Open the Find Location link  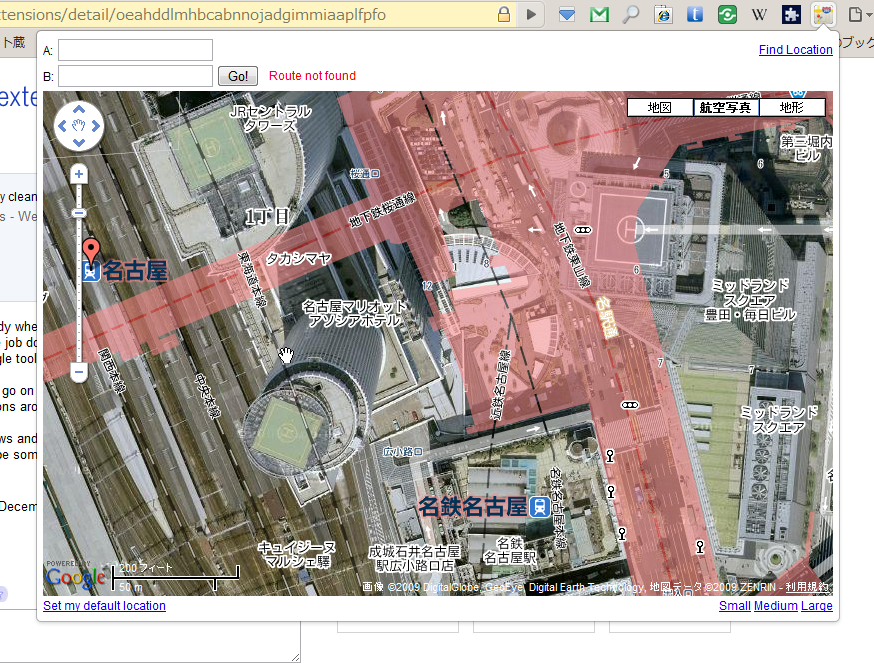coord(795,50)
